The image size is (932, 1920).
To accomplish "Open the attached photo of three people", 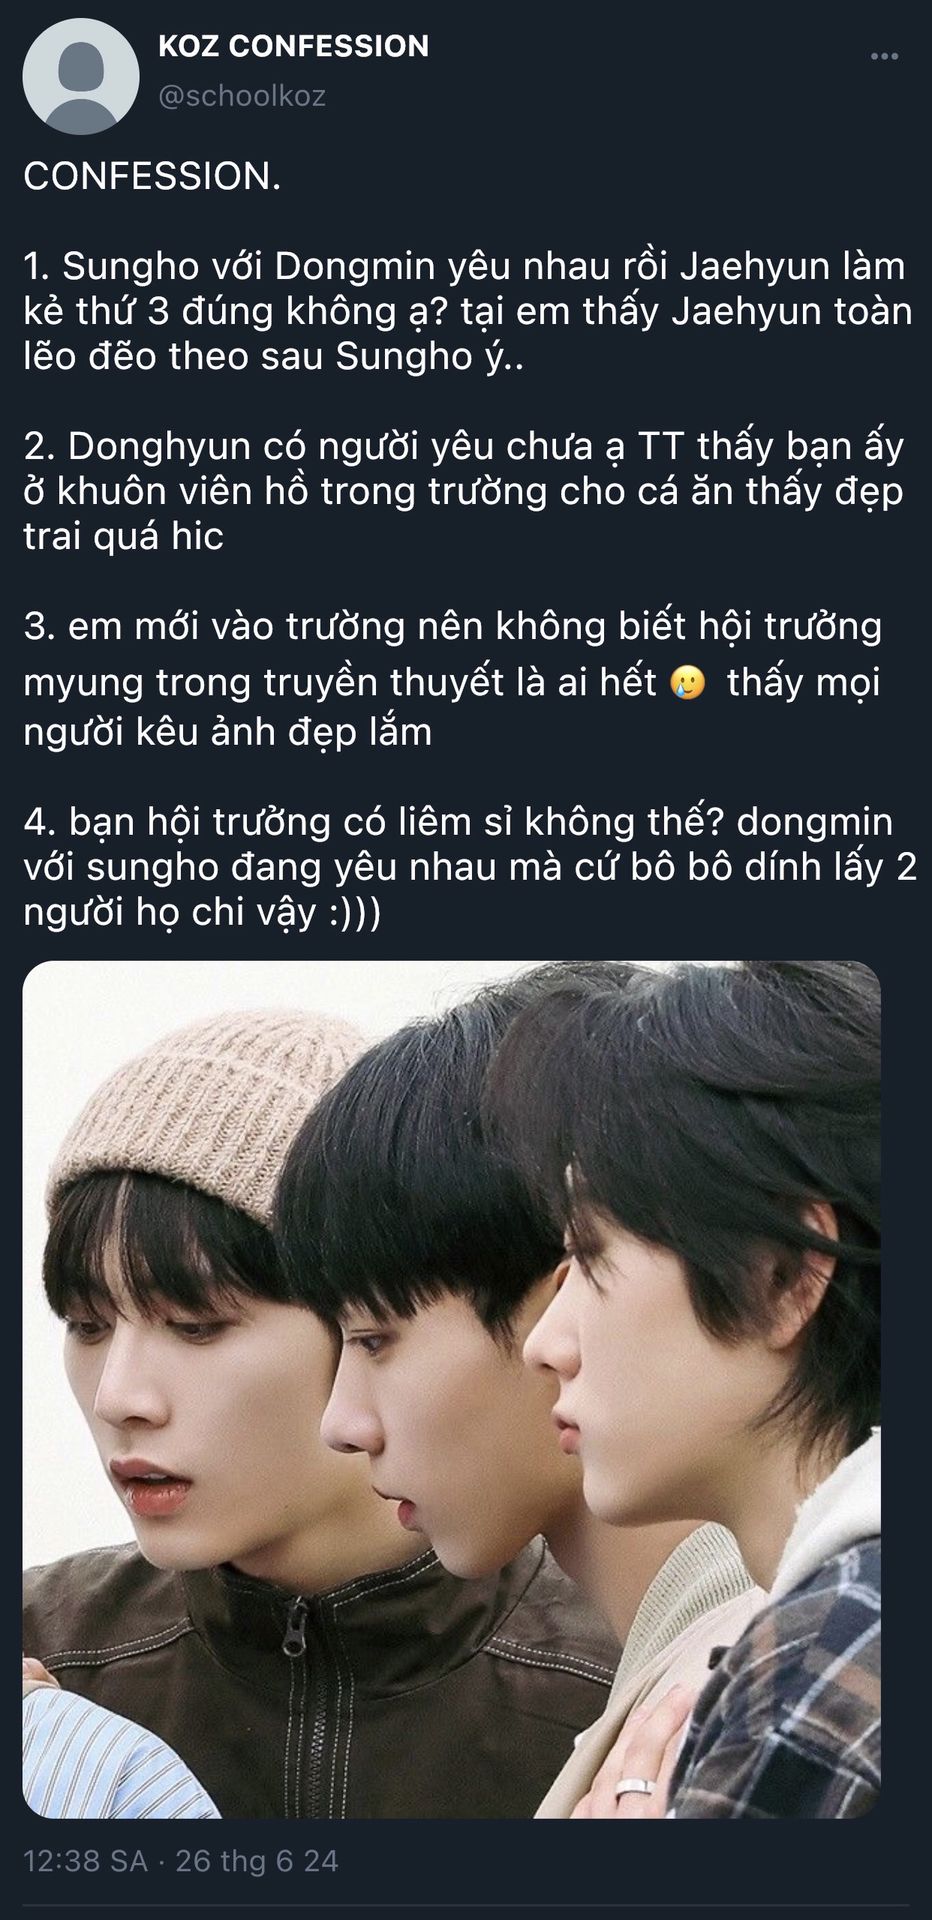I will tap(452, 1389).
